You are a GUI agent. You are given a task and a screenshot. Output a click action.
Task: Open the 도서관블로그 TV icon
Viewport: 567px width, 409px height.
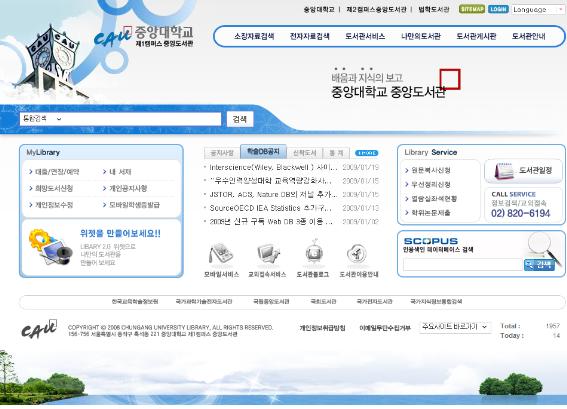tap(314, 252)
